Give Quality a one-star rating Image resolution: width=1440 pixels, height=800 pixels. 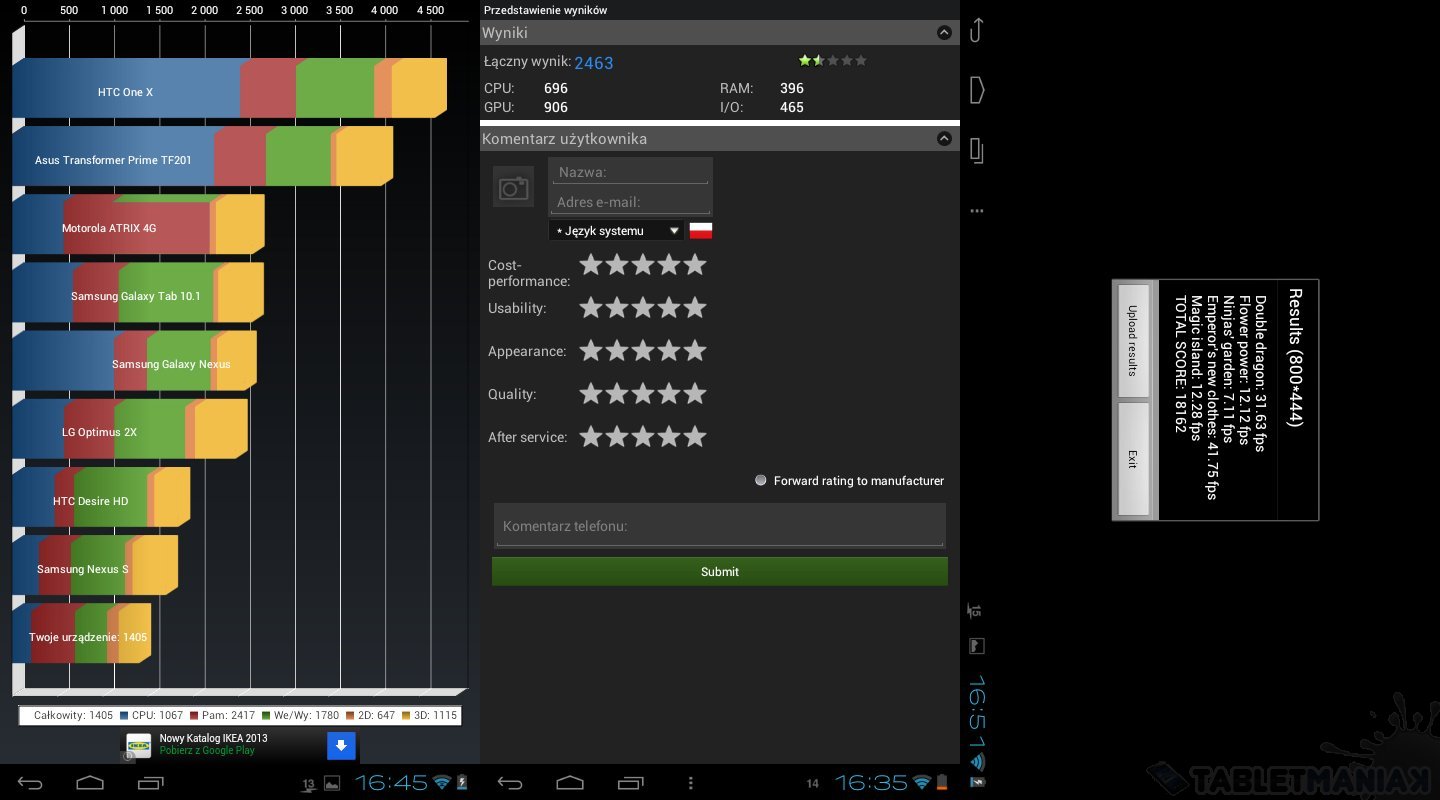point(591,394)
